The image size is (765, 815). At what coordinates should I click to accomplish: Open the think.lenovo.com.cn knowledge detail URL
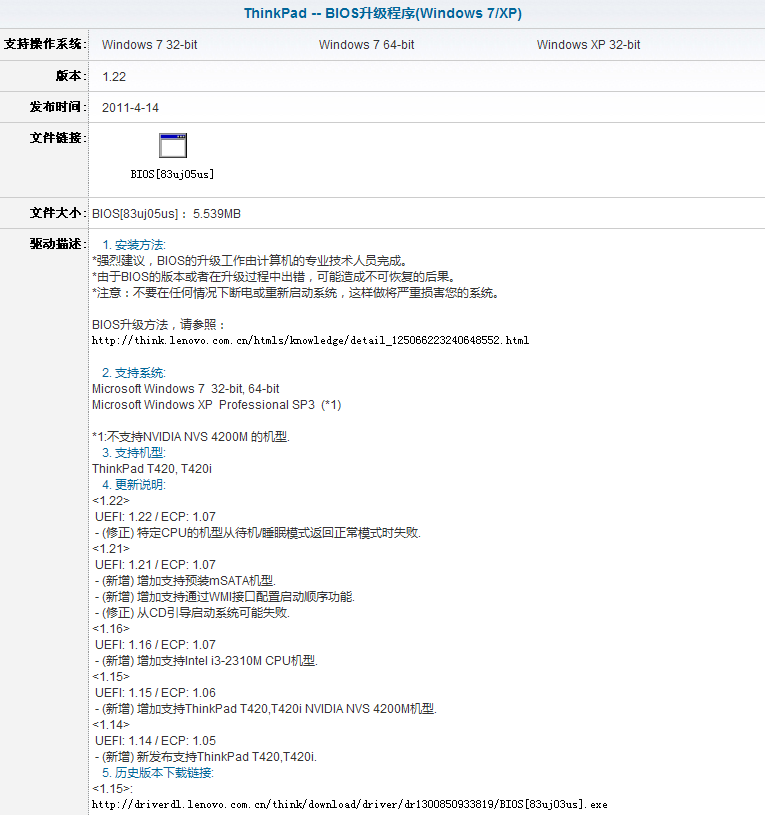tap(310, 340)
